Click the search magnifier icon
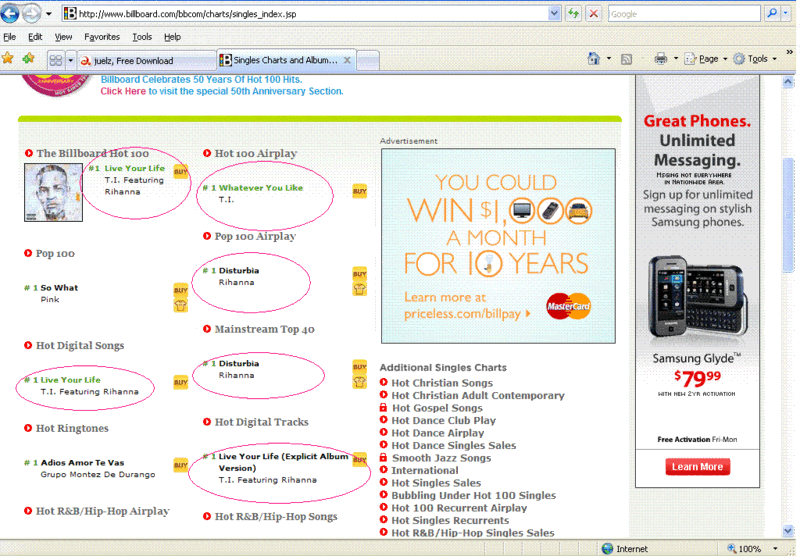Screen dimensions: 800x556 [772, 14]
